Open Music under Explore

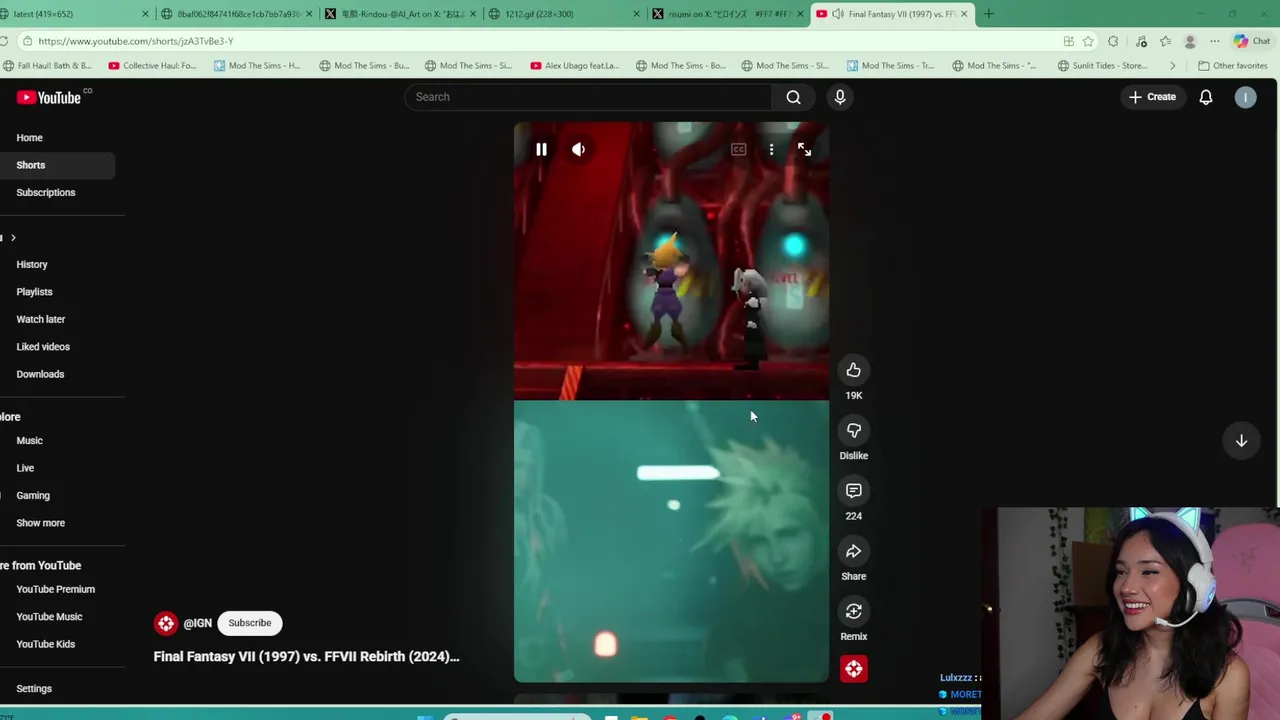(29, 441)
